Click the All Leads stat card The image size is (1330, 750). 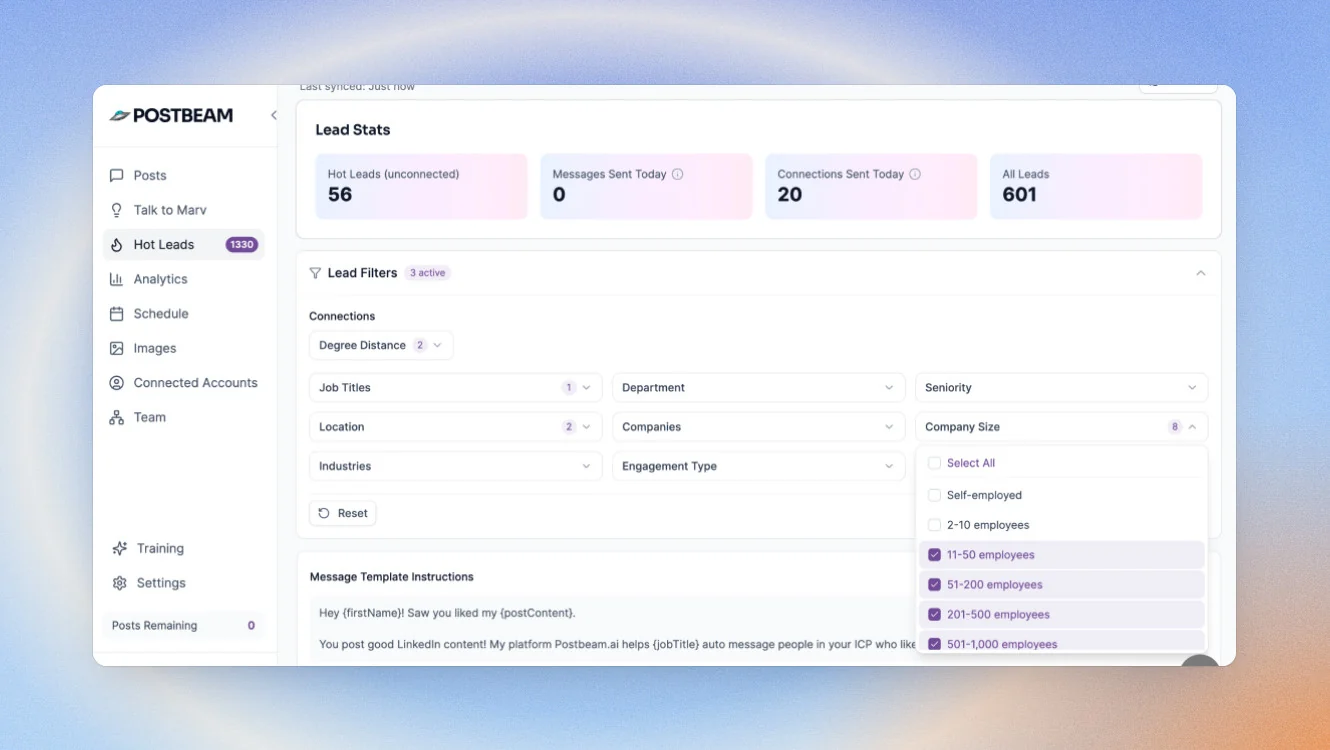point(1096,186)
